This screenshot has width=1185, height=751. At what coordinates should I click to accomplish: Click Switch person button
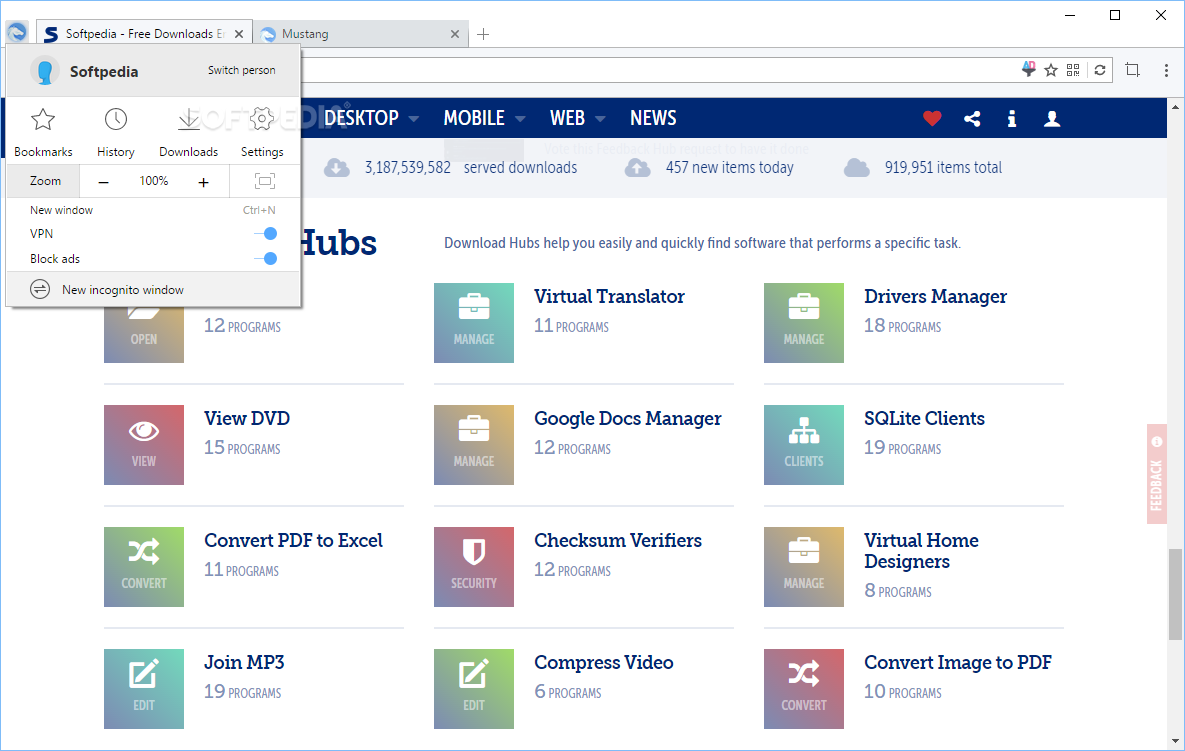[242, 70]
